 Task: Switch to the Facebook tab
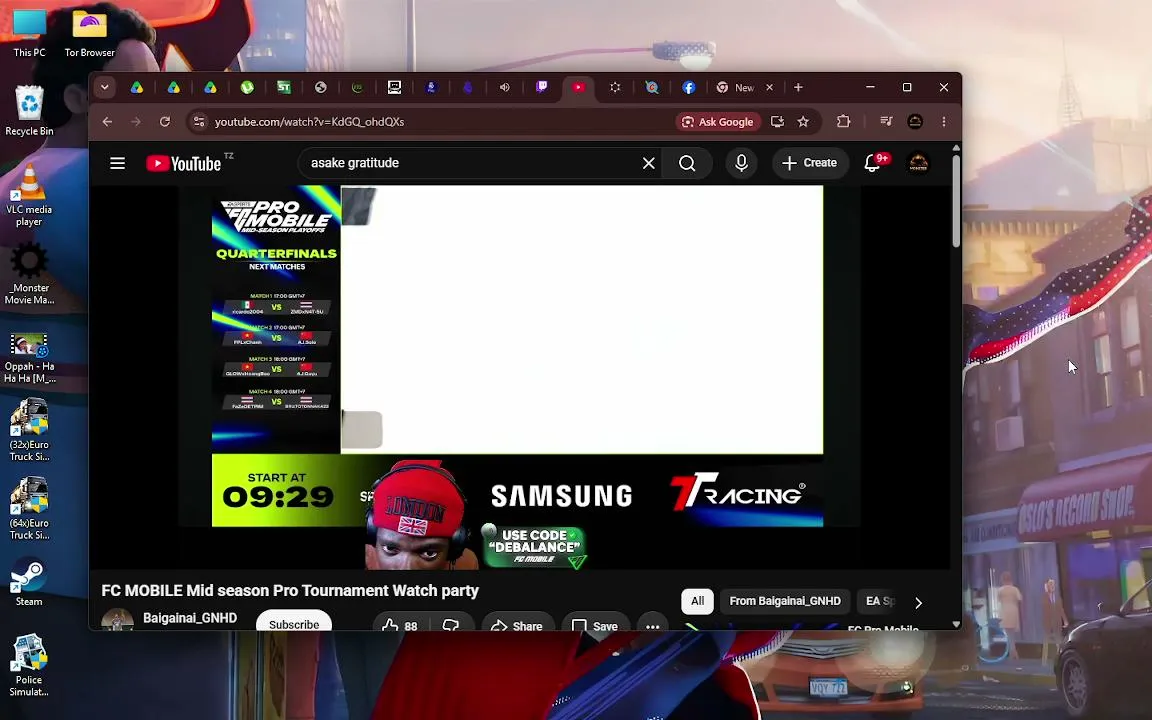[x=688, y=87]
